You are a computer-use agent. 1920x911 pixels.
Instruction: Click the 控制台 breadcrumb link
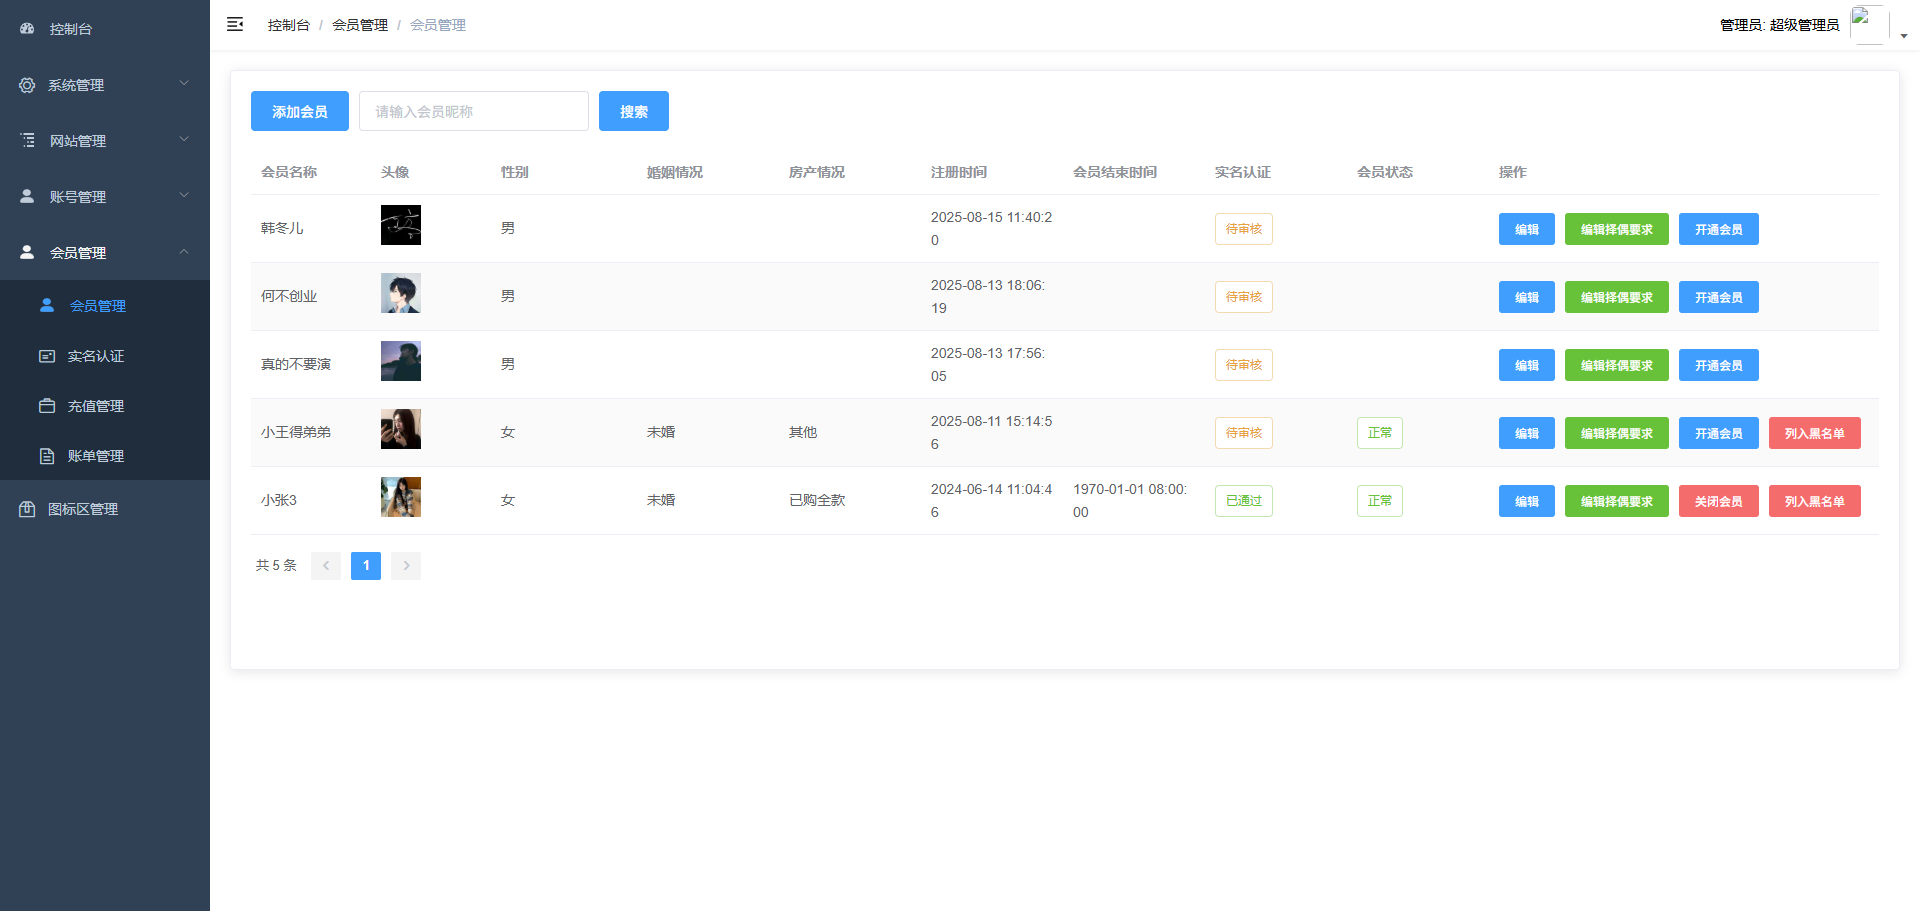coord(288,25)
